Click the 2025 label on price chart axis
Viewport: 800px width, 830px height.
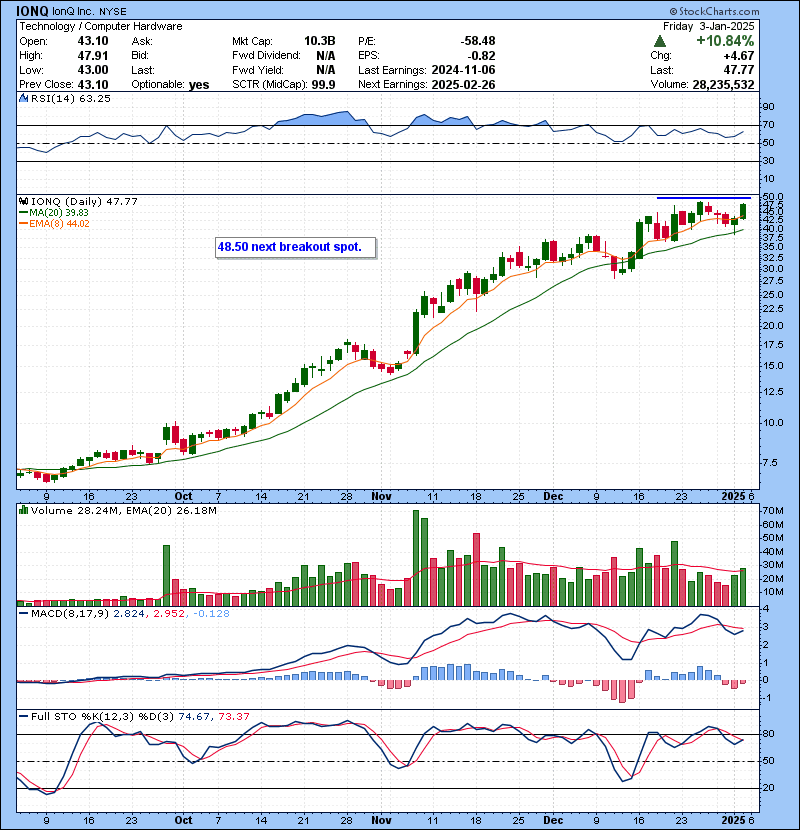[733, 497]
